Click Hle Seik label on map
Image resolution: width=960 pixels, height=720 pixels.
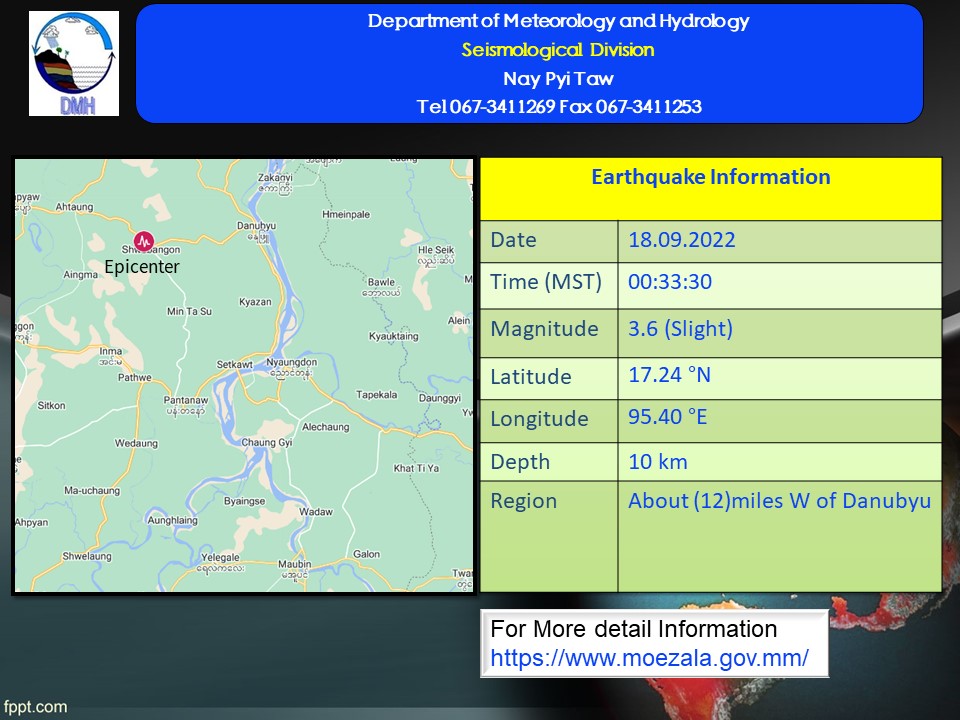point(436,250)
